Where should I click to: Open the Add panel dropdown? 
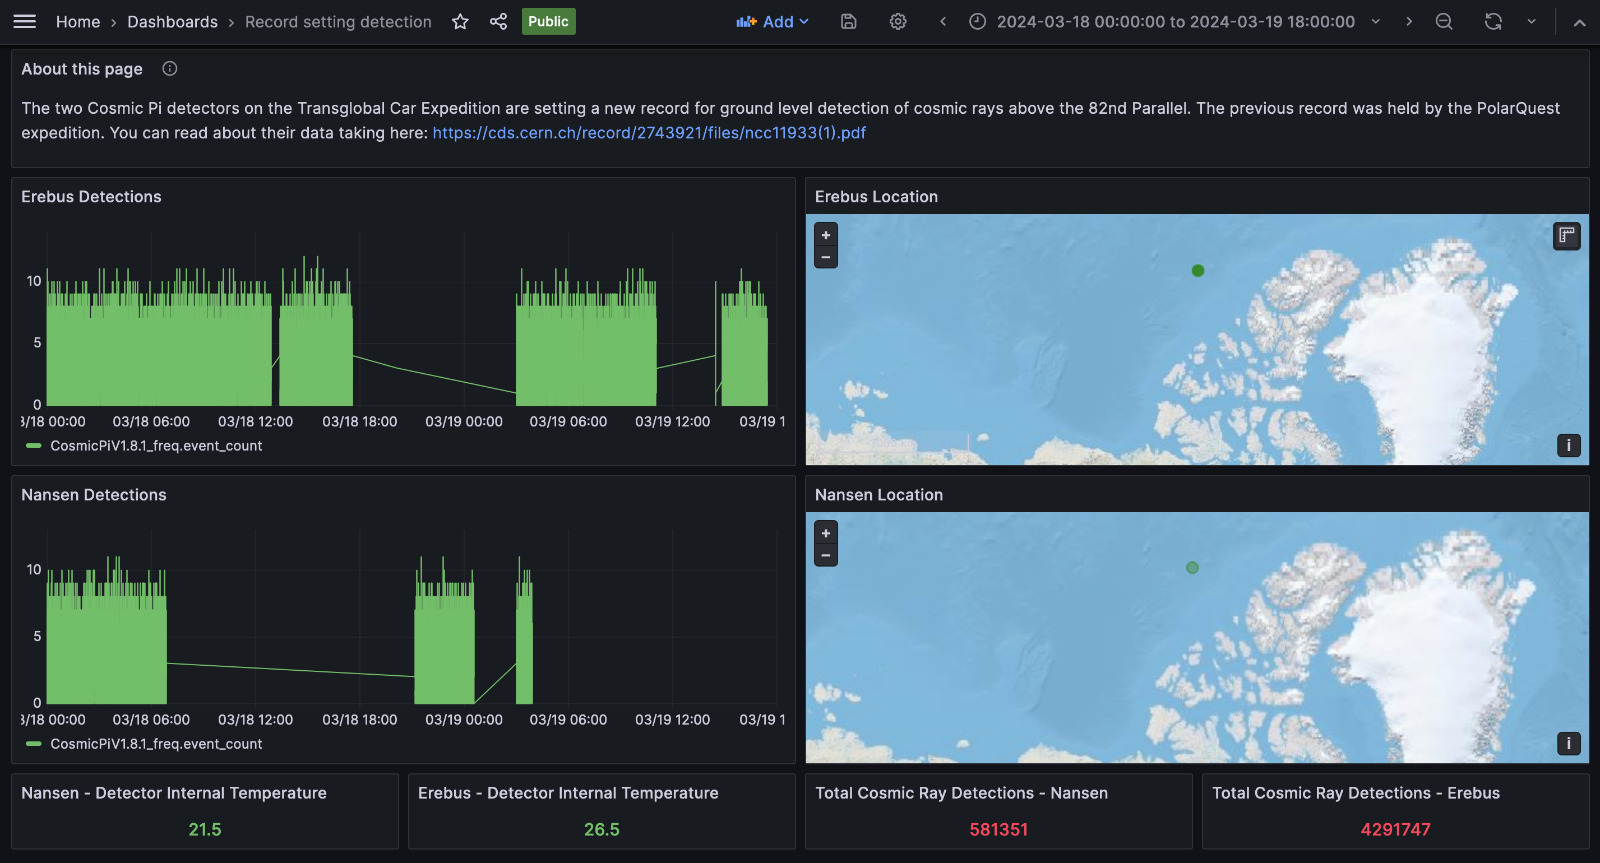tap(772, 21)
